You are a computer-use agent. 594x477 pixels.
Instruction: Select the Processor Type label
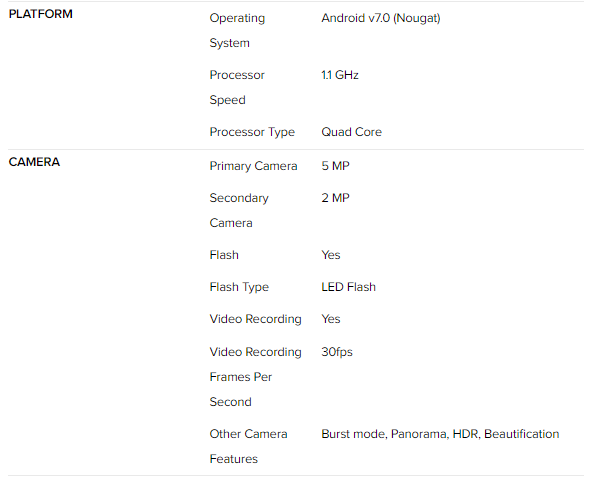[x=252, y=132]
